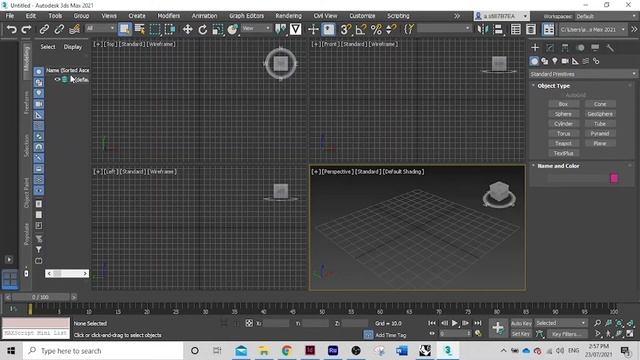Toggle Angle Snap icon
The width and height of the screenshot is (640, 360).
361,29
